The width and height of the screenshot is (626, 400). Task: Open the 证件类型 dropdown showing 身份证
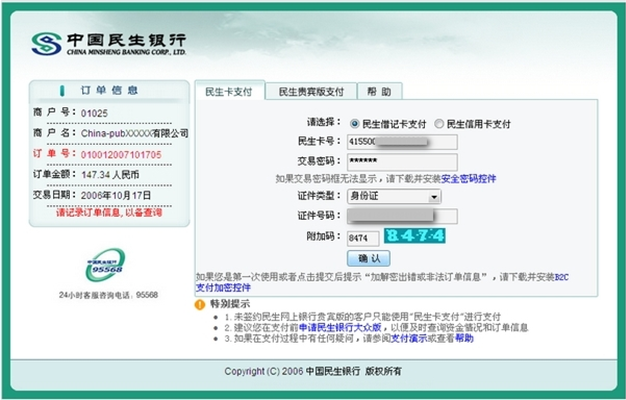pos(394,197)
